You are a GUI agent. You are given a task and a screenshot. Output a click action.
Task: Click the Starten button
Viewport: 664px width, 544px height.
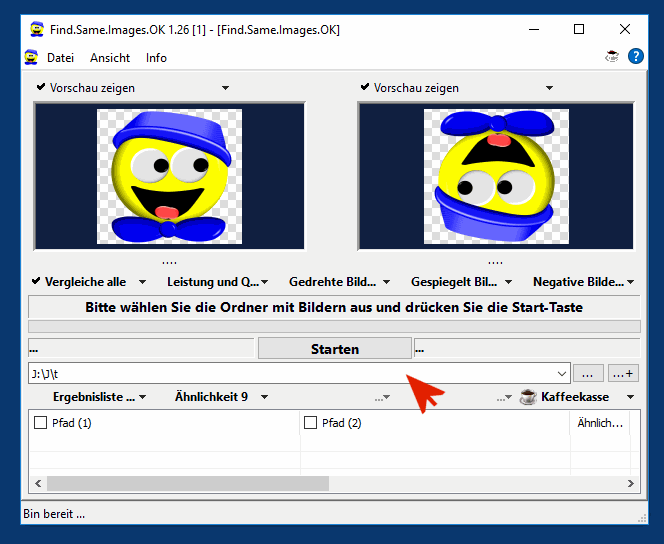point(335,349)
